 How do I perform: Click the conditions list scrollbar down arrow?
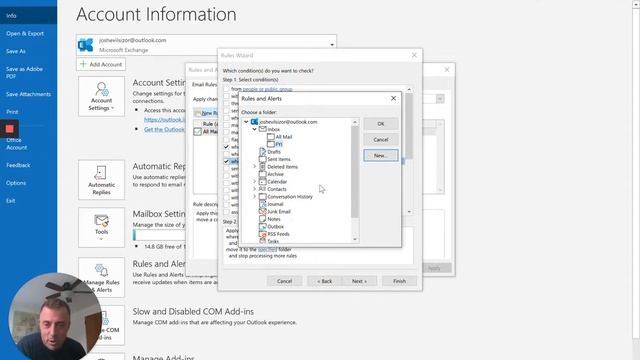409,212
